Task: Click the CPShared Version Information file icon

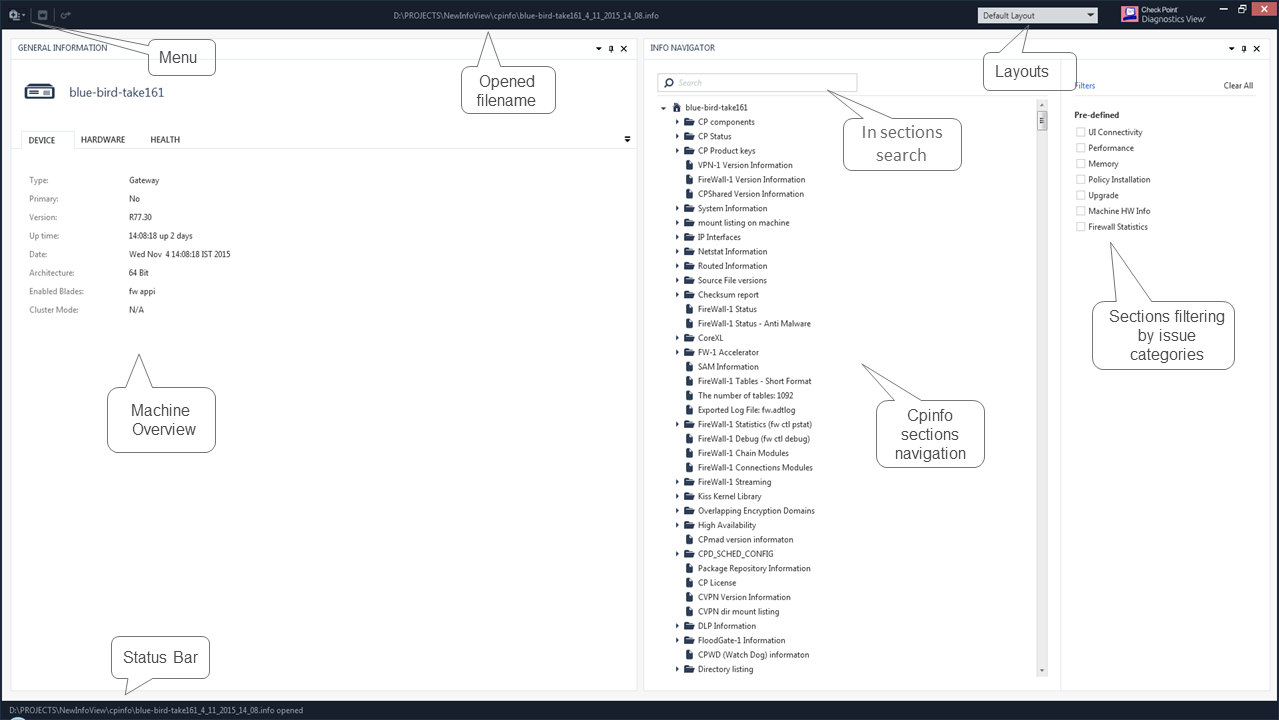Action: pyautogui.click(x=690, y=194)
